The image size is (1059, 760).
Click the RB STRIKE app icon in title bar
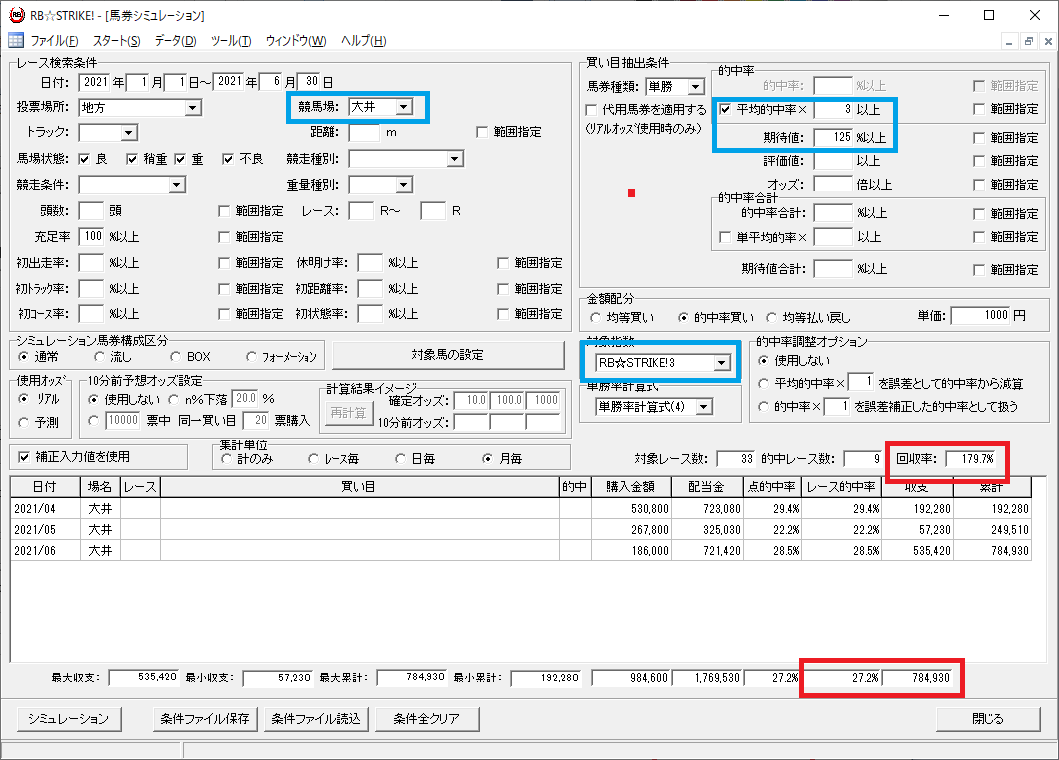tap(16, 15)
